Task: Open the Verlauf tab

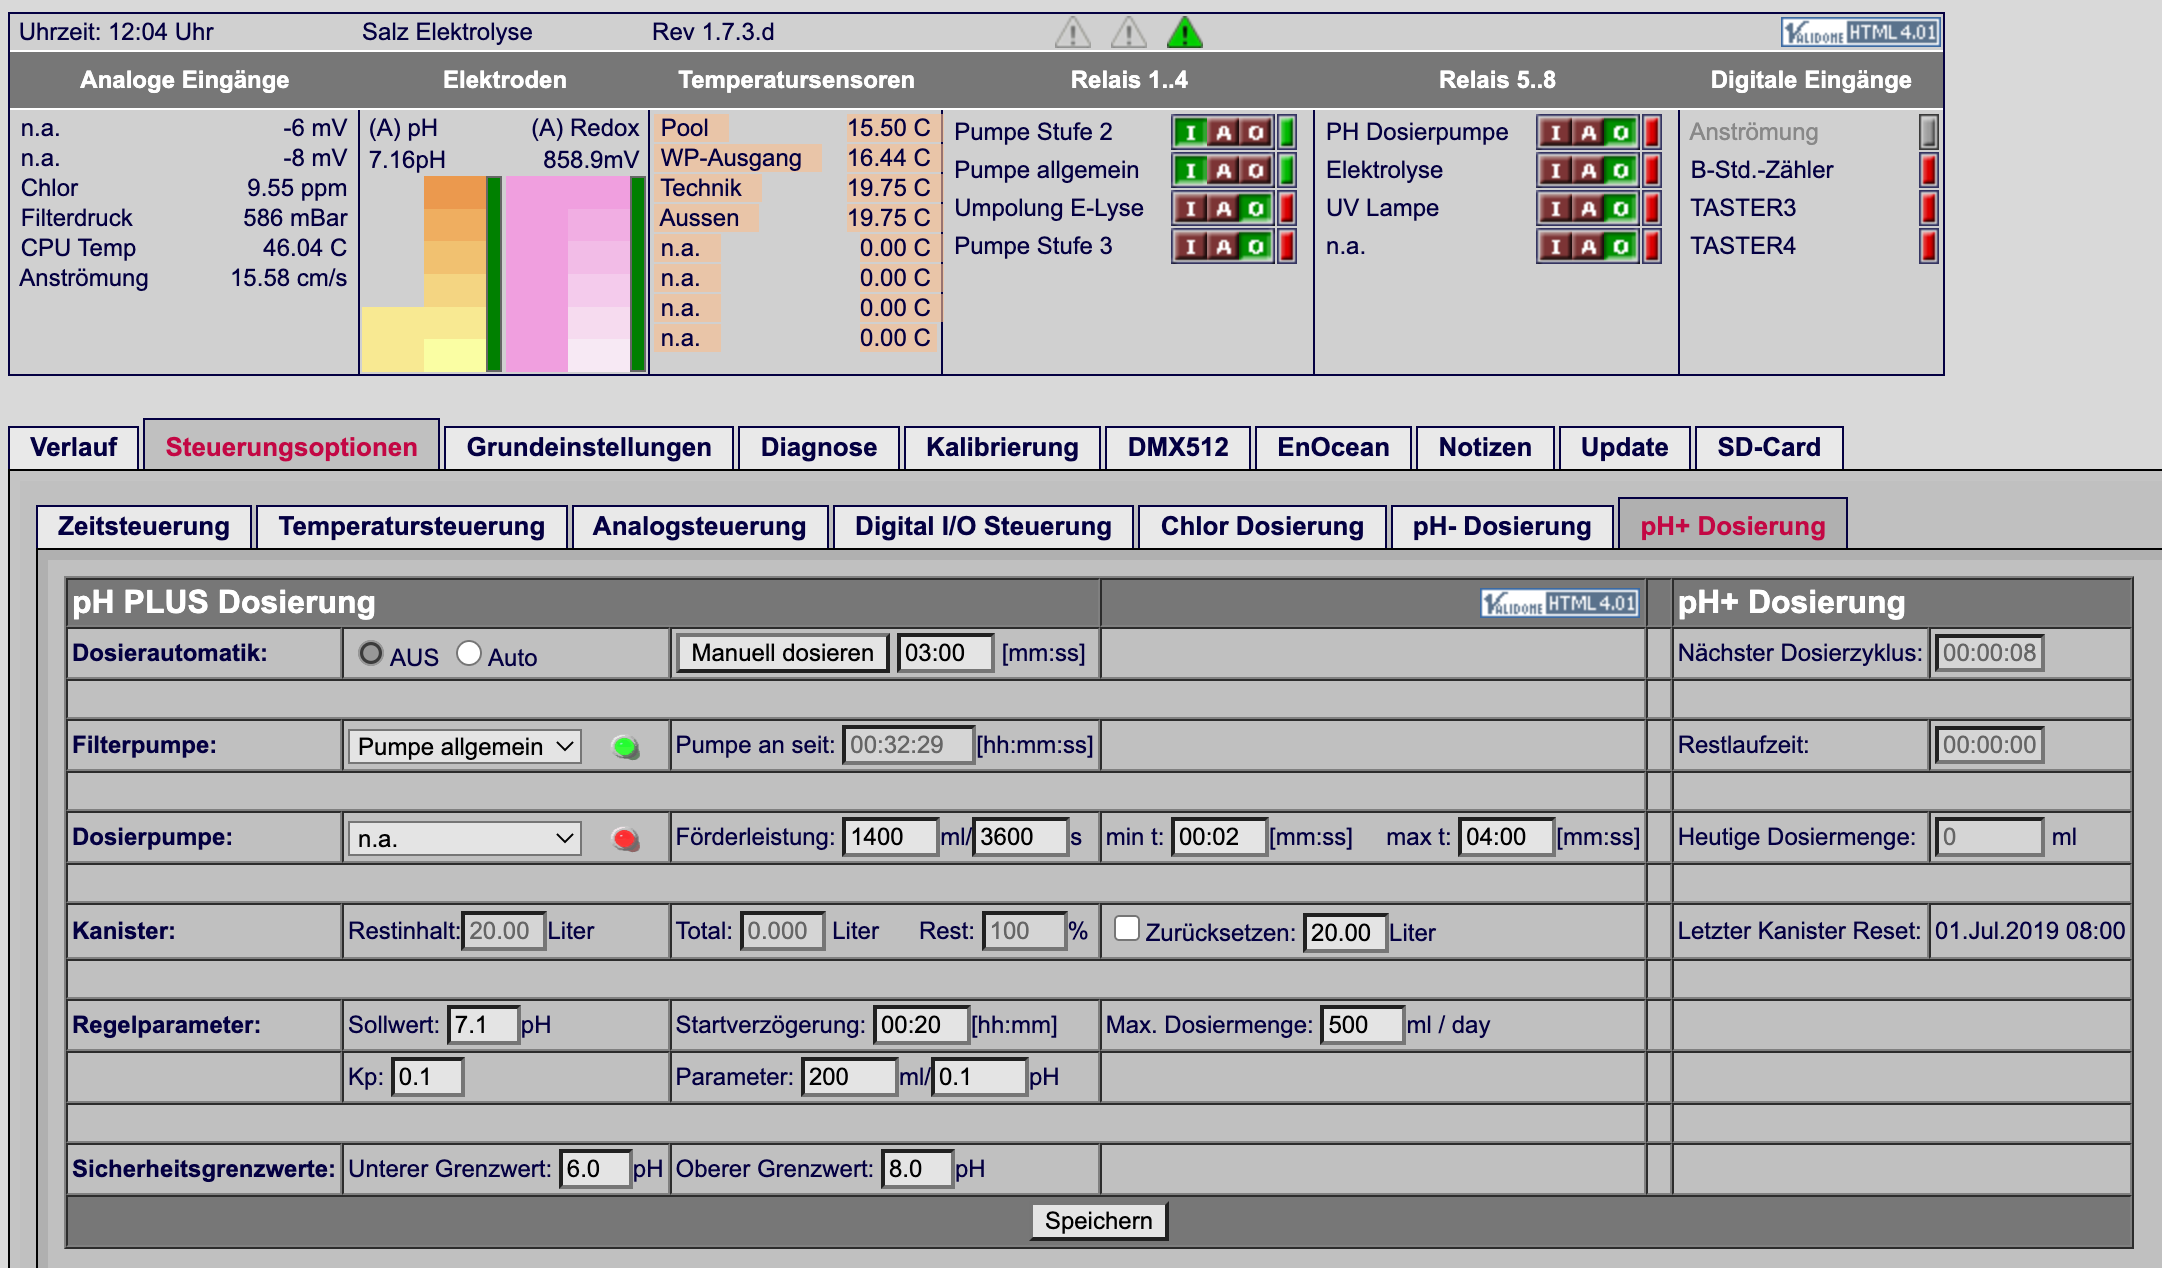Action: 74,447
